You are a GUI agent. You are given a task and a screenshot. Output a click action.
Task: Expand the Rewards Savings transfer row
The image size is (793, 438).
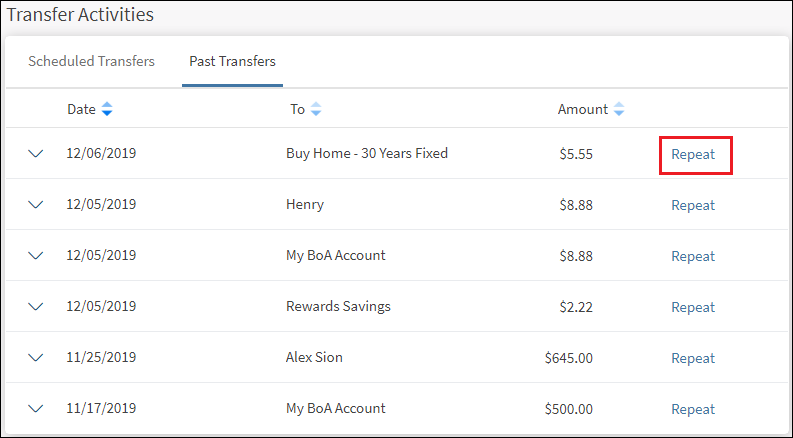tap(37, 307)
